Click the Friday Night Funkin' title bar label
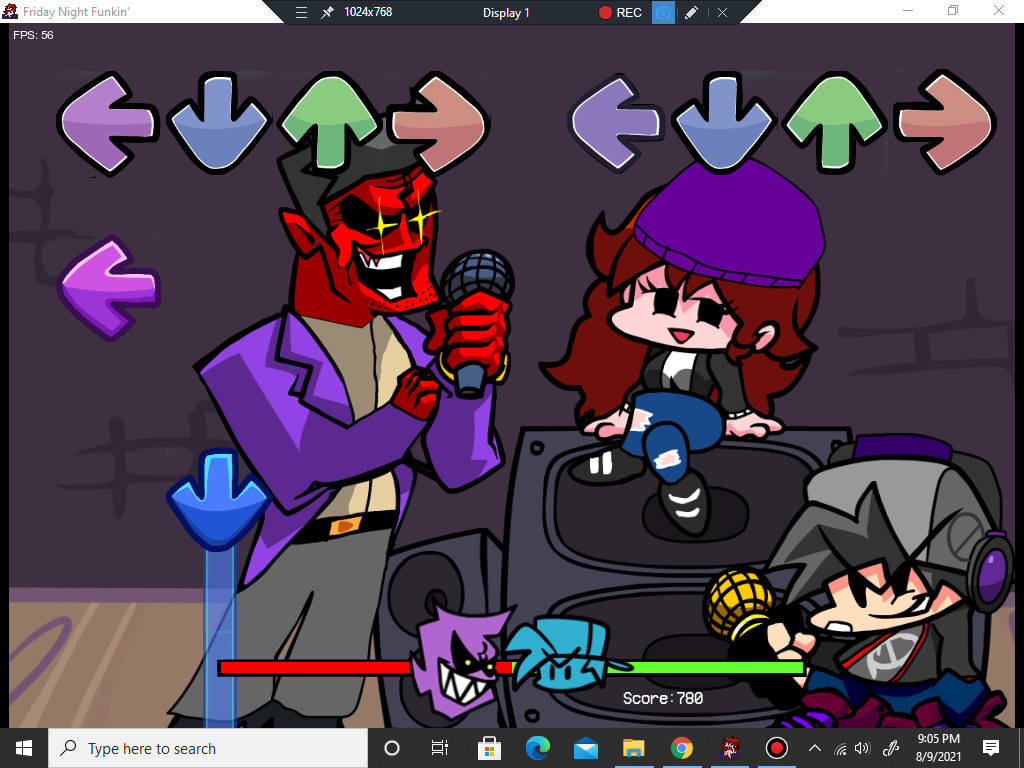 [75, 11]
